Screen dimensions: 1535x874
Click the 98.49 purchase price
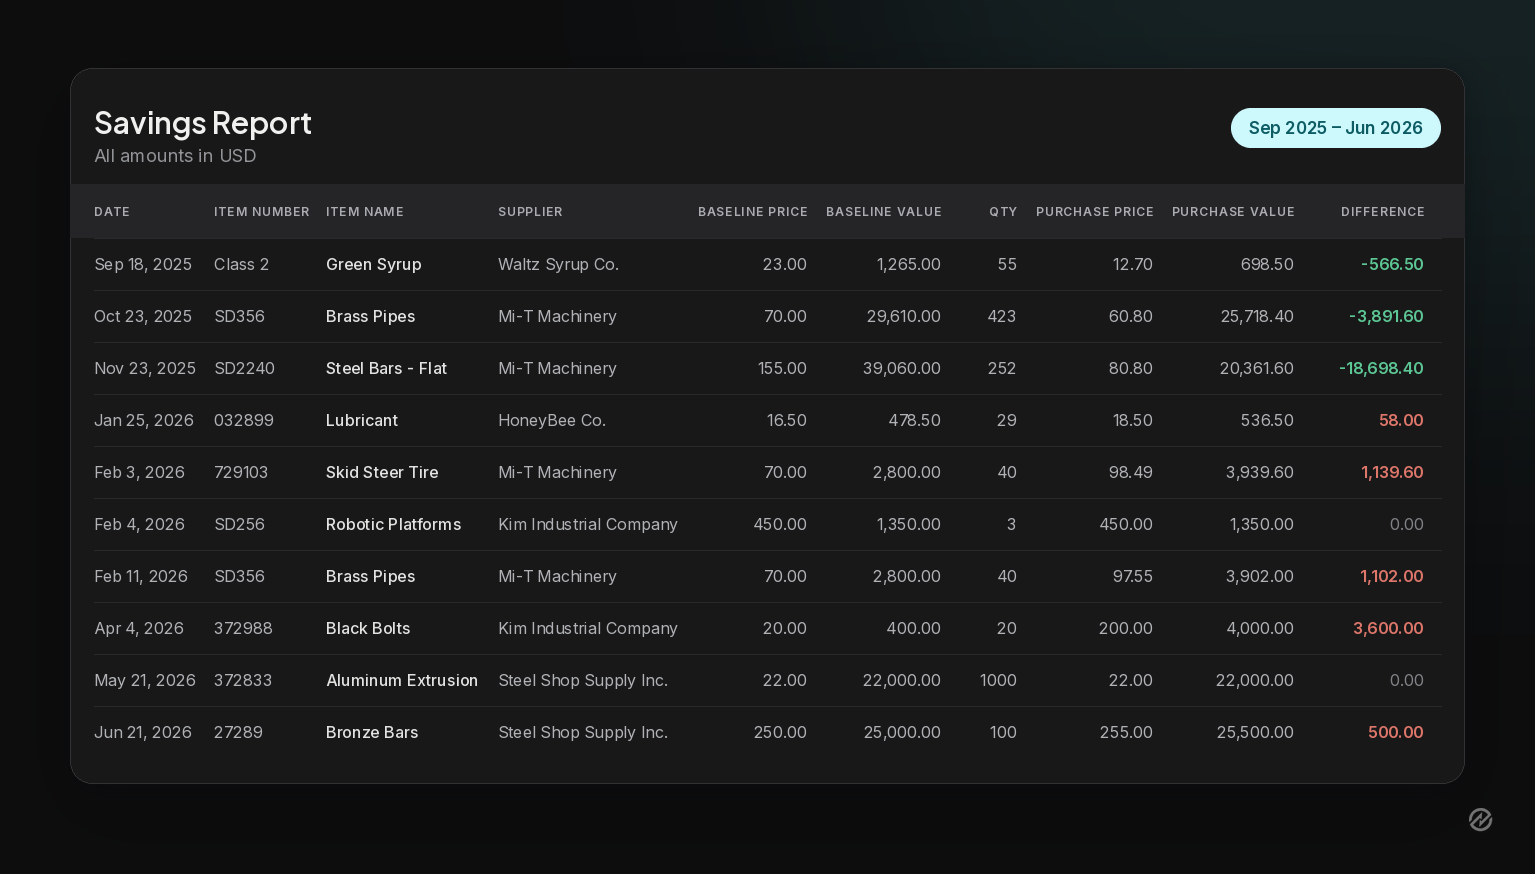[1130, 472]
